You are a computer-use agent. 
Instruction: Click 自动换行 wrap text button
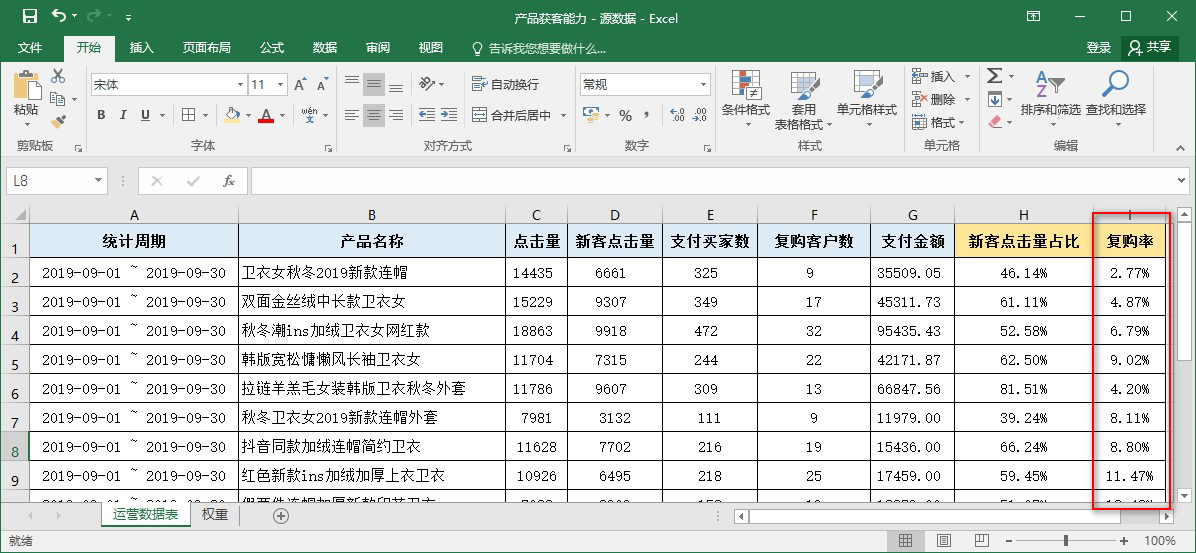[505, 84]
